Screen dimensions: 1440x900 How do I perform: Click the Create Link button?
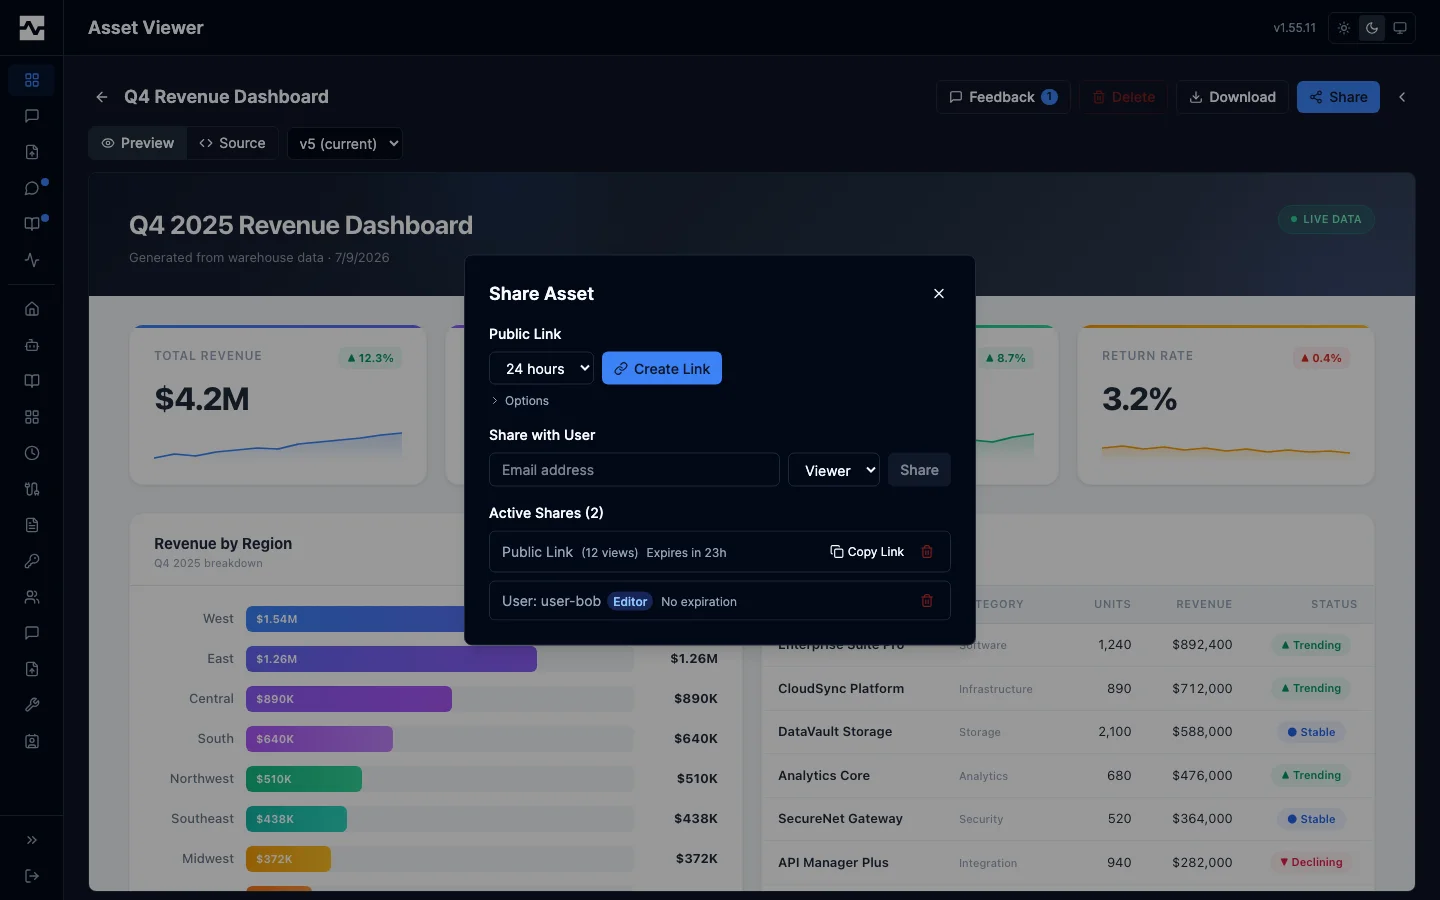[x=662, y=368]
